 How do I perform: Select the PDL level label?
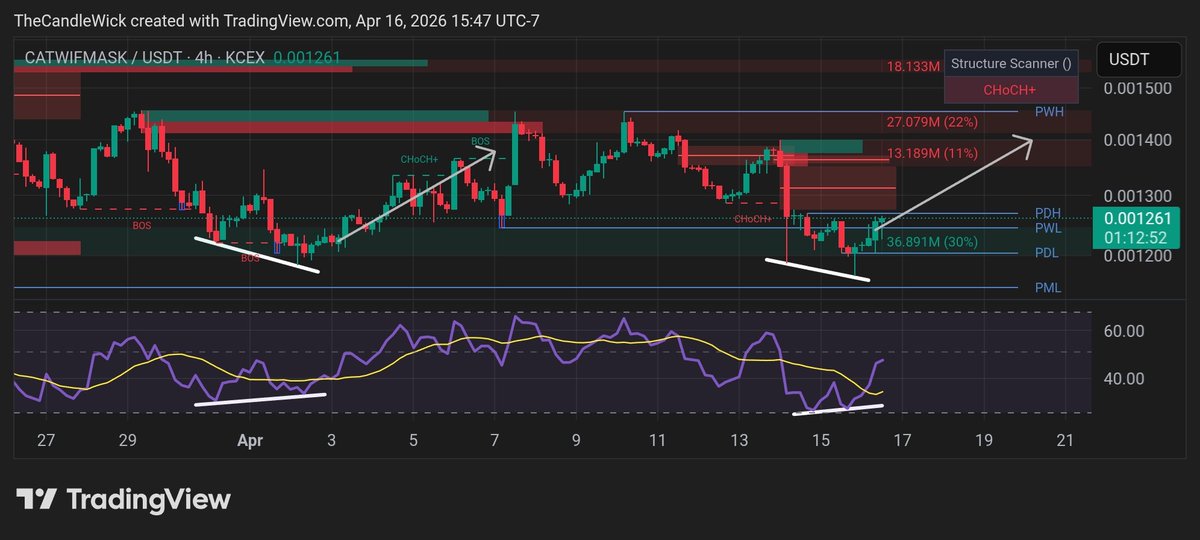(x=1047, y=253)
